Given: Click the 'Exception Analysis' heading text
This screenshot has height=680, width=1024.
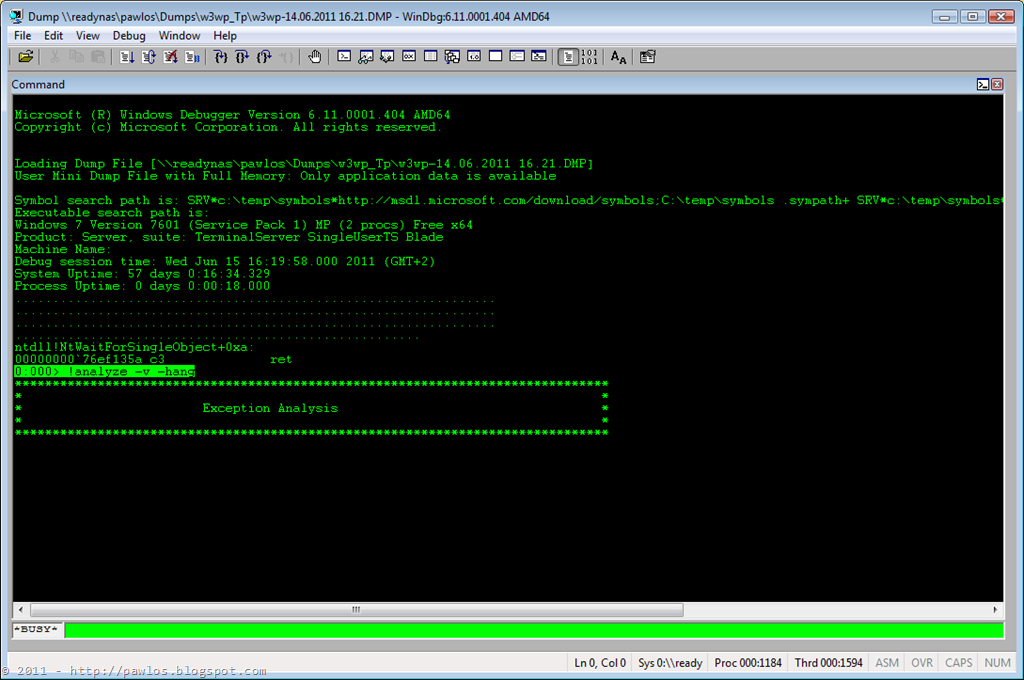Looking at the screenshot, I should (x=270, y=408).
